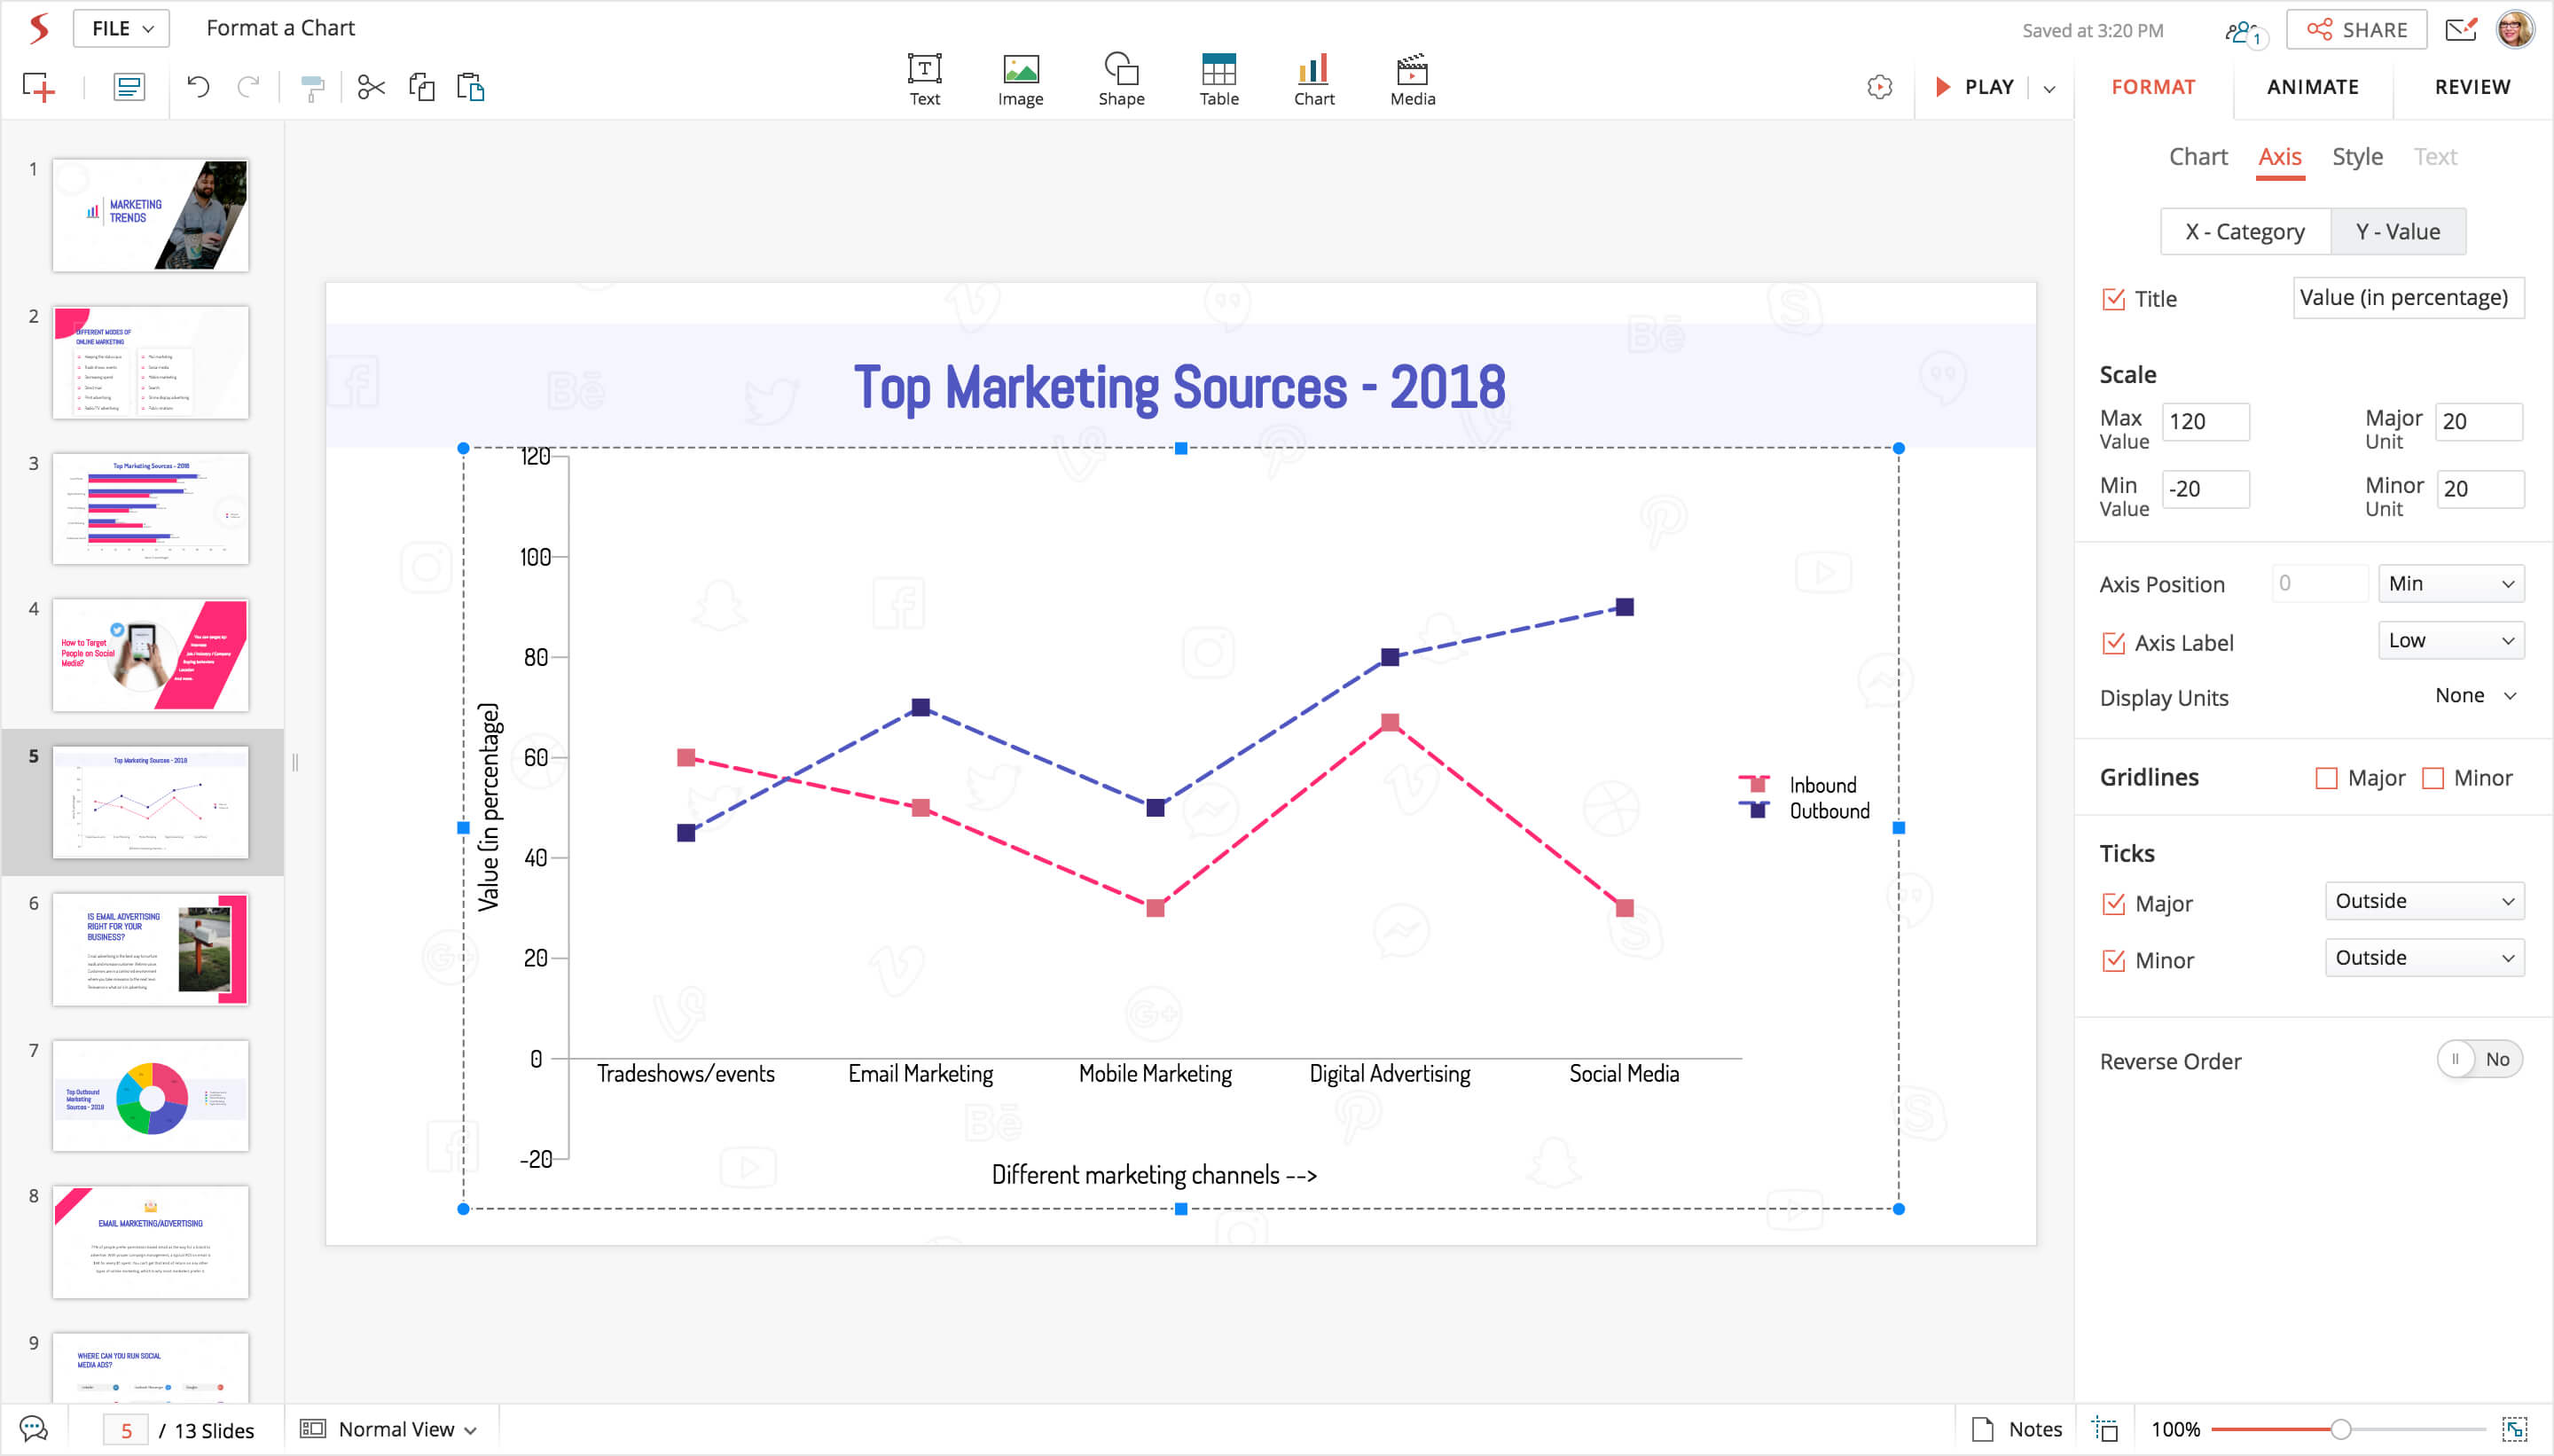Click the SHARE button
2554x1456 pixels.
[x=2355, y=30]
